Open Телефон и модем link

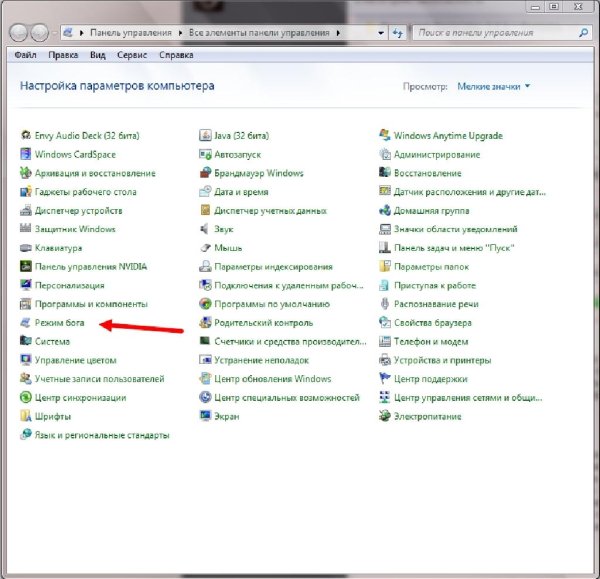[x=431, y=341]
